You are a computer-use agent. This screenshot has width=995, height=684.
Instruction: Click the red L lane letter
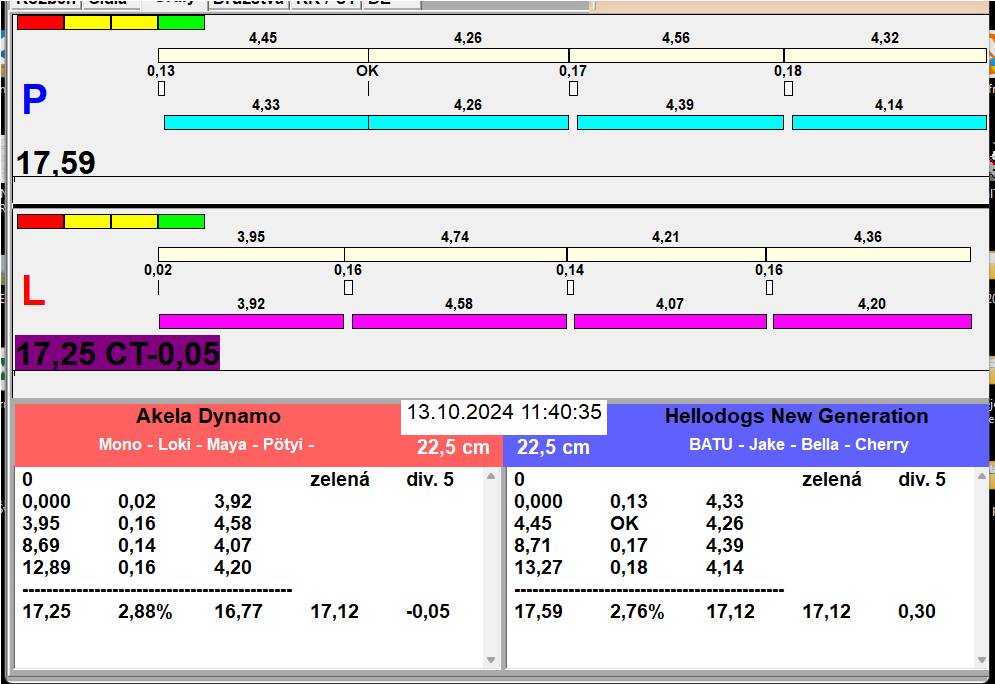click(33, 291)
